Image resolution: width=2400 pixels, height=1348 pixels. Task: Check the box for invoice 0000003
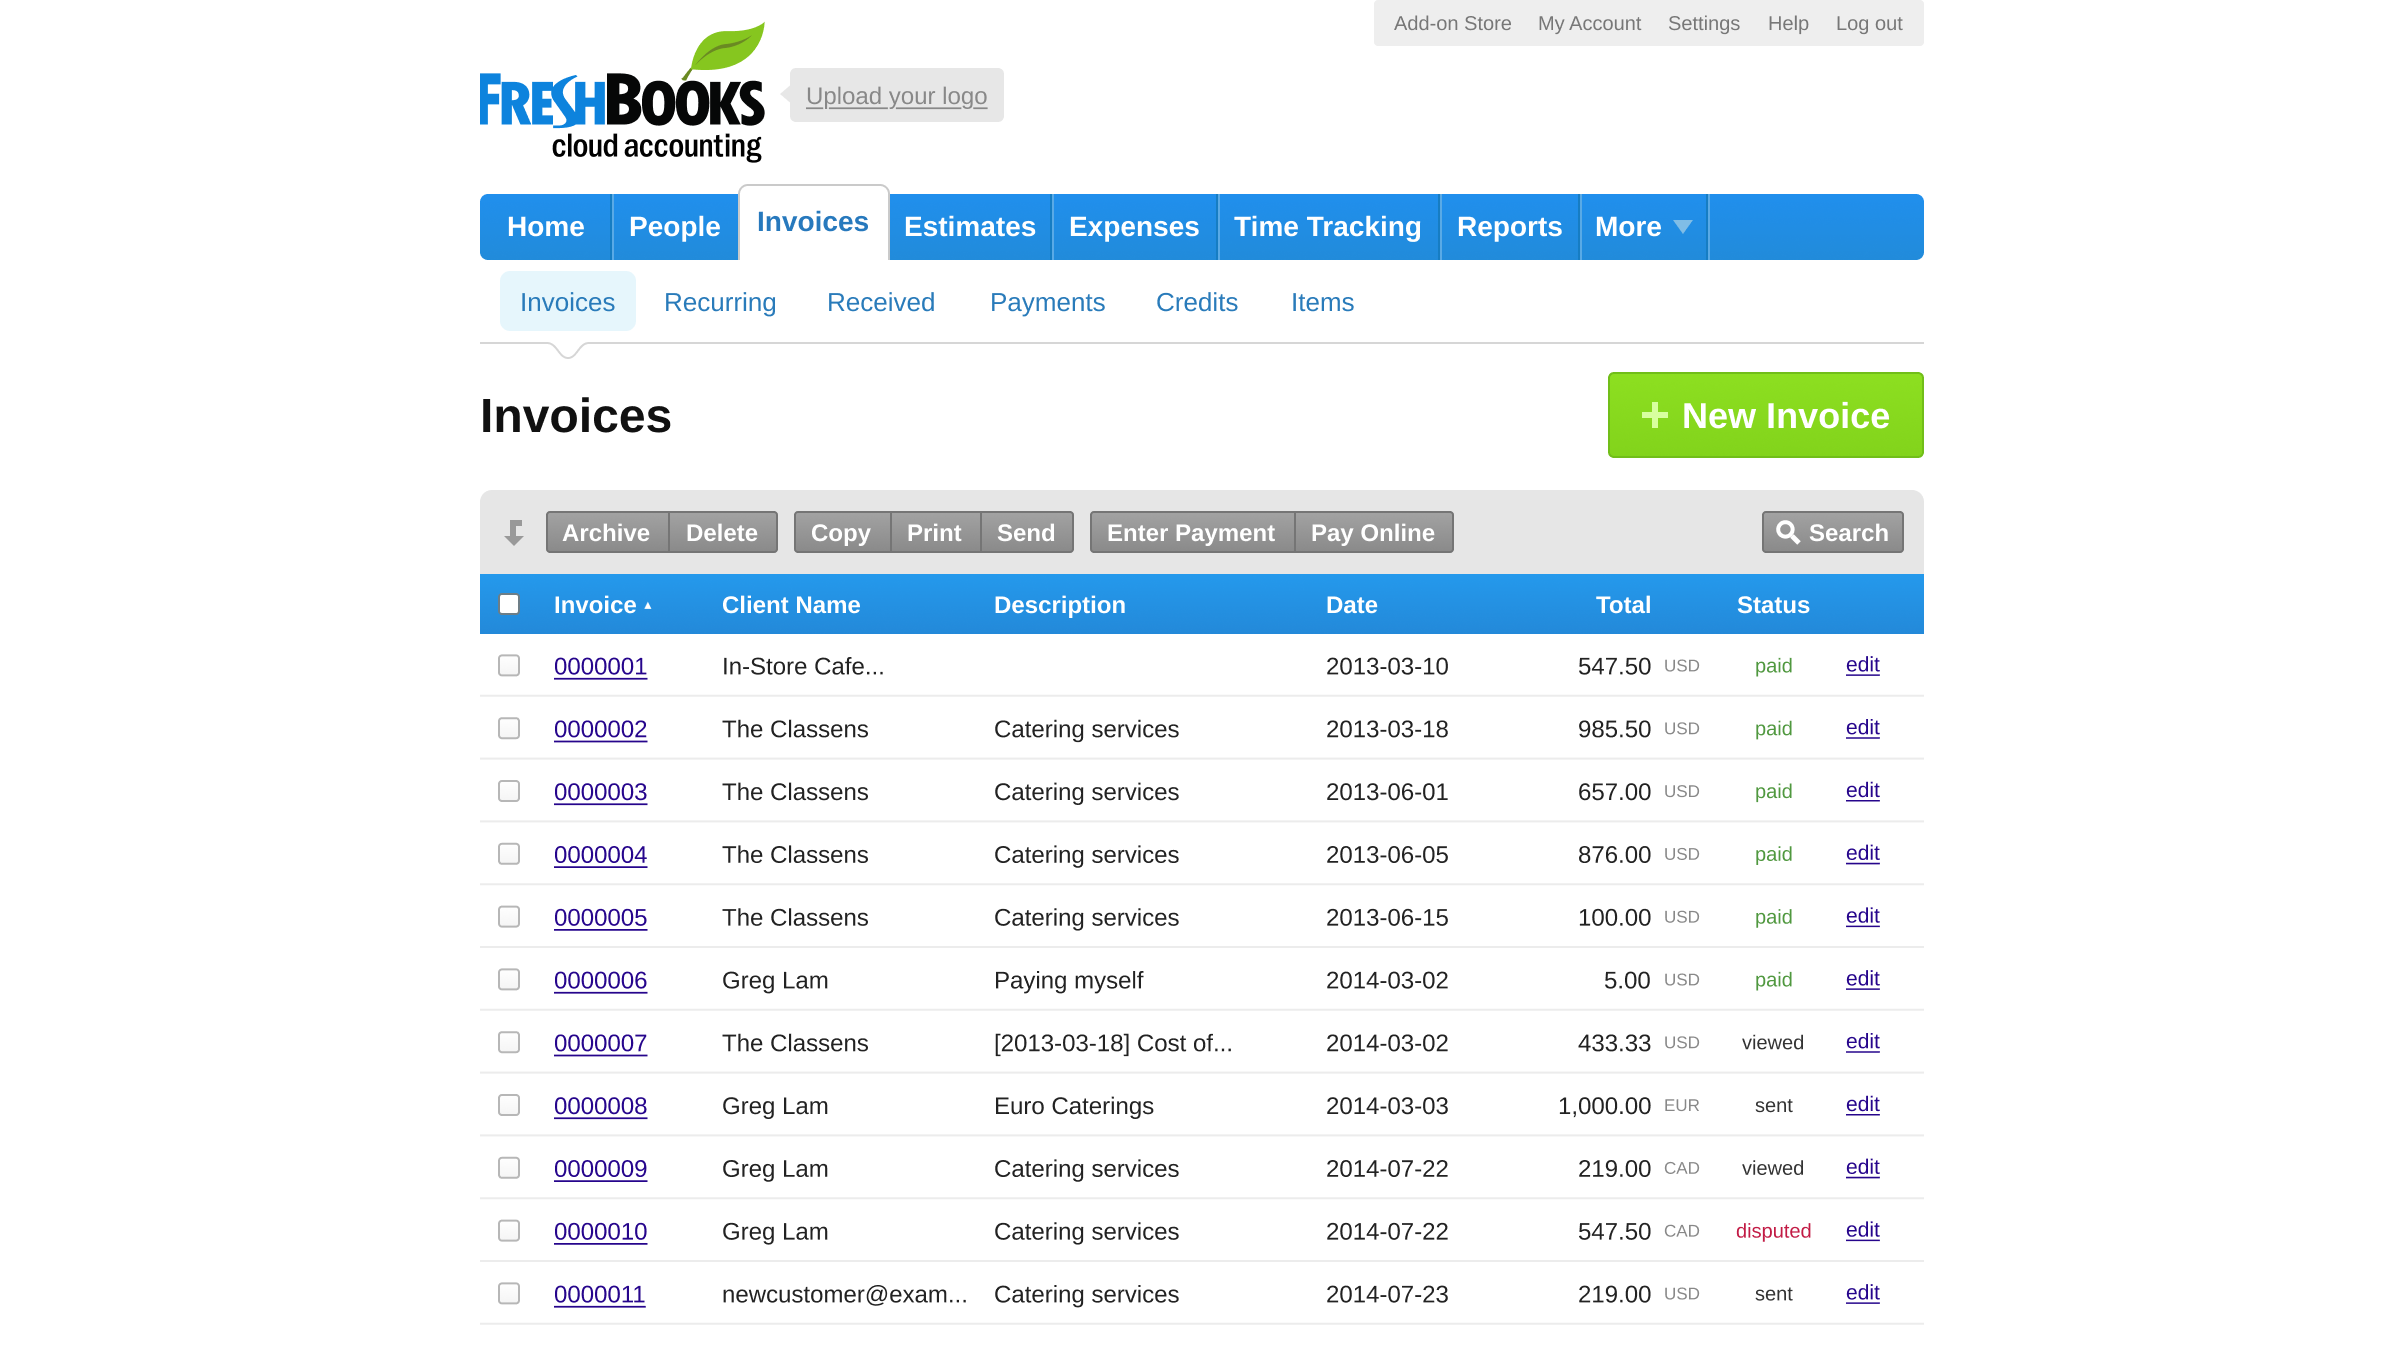tap(509, 792)
